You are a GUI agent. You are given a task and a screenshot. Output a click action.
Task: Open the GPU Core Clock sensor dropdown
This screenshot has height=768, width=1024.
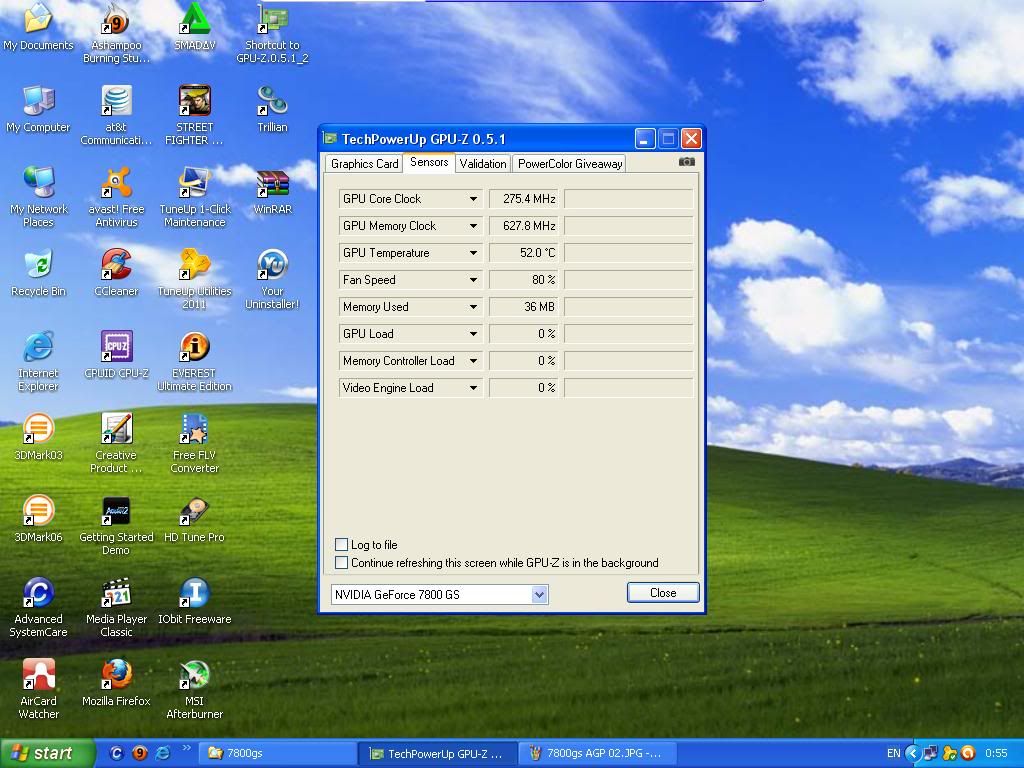[473, 199]
